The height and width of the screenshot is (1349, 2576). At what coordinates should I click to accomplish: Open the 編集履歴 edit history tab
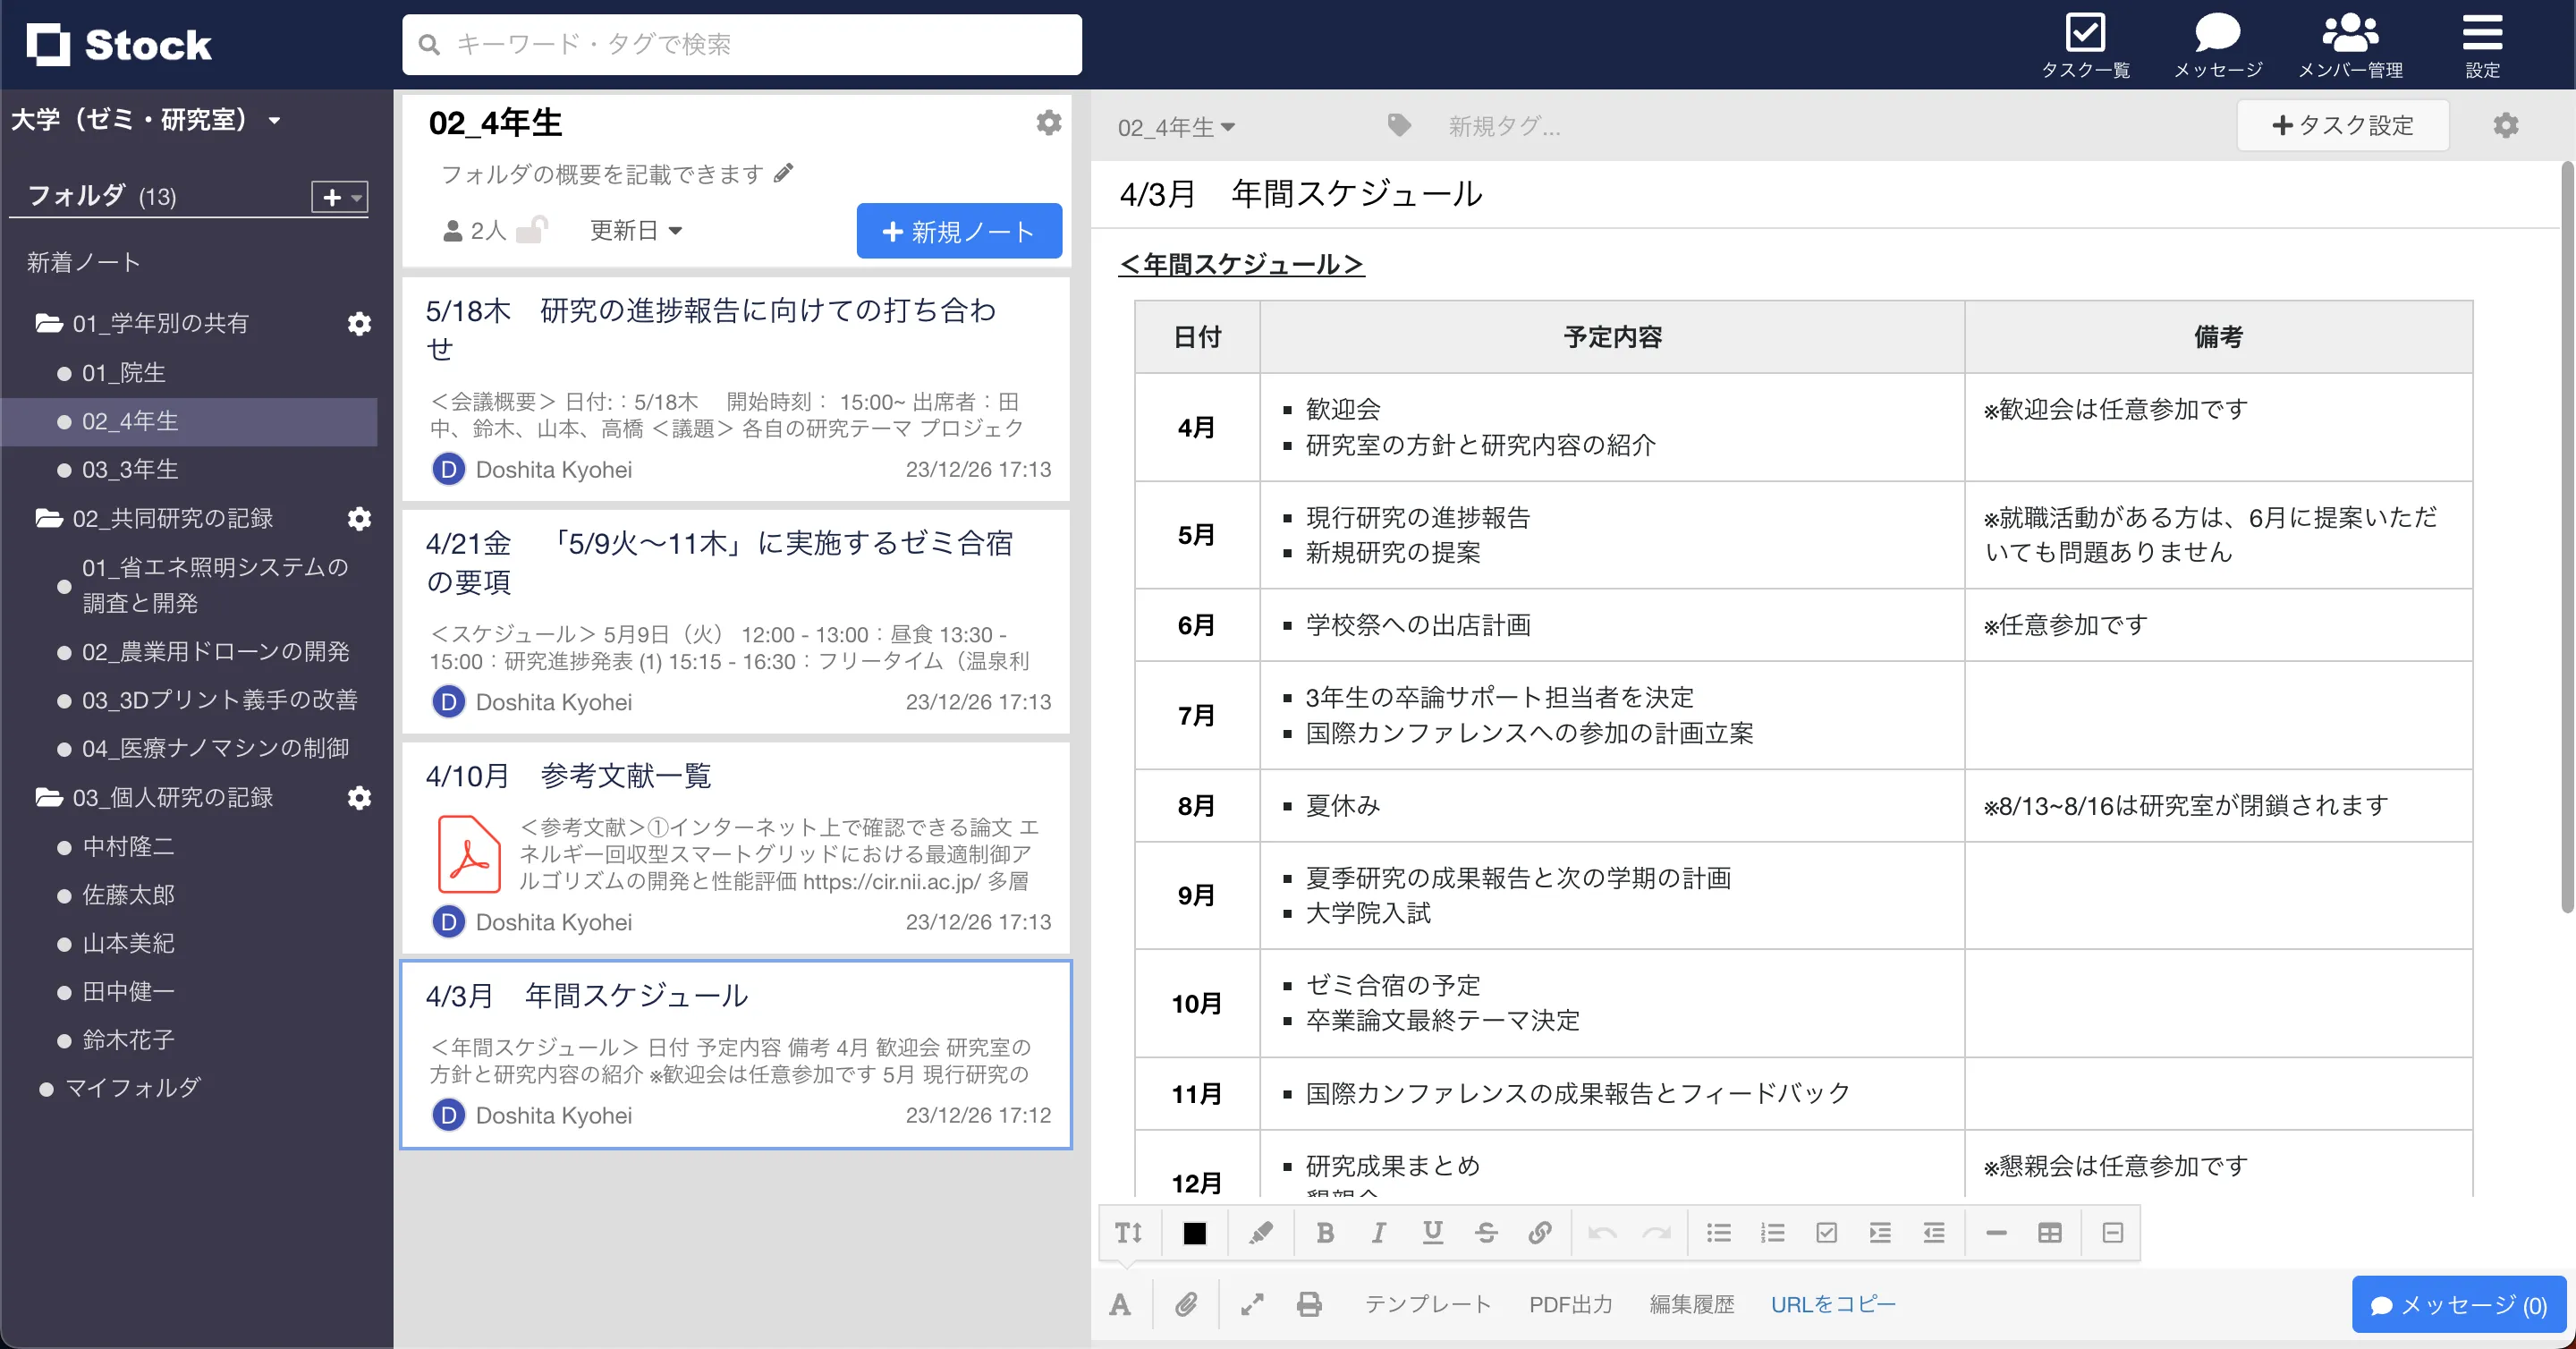1692,1304
